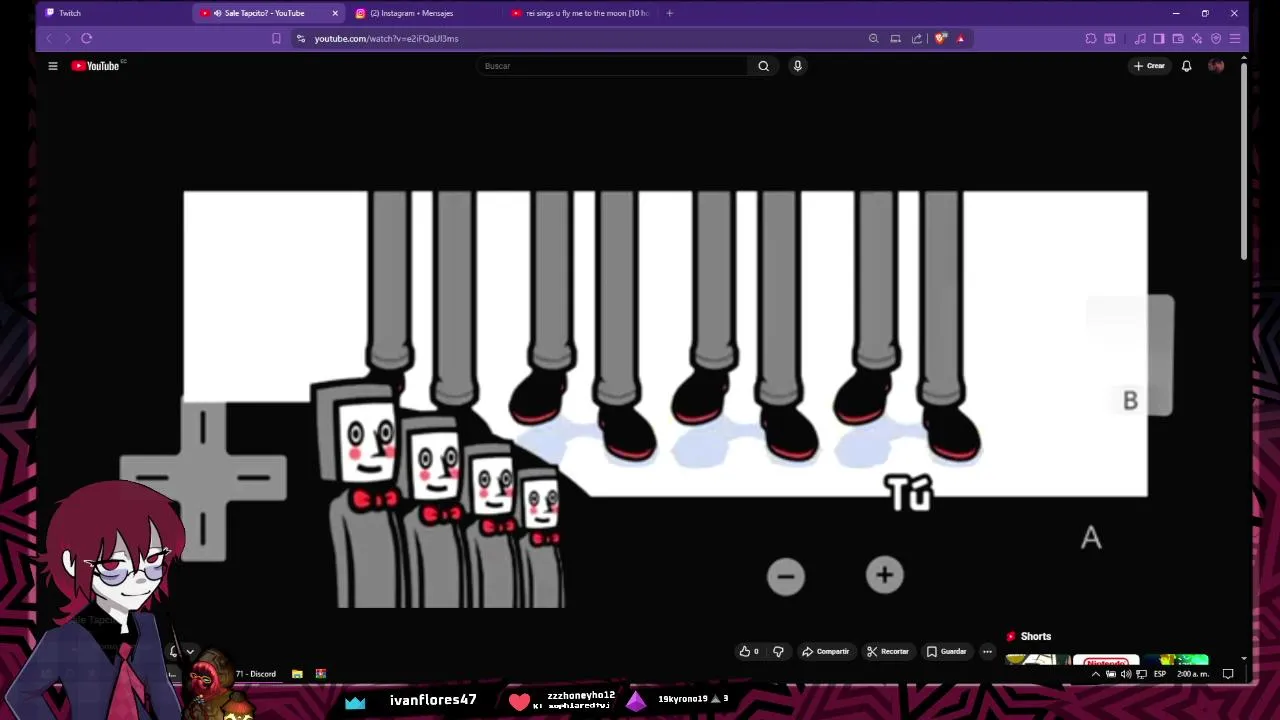
Task: Bookmark this page icon
Action: 276,38
